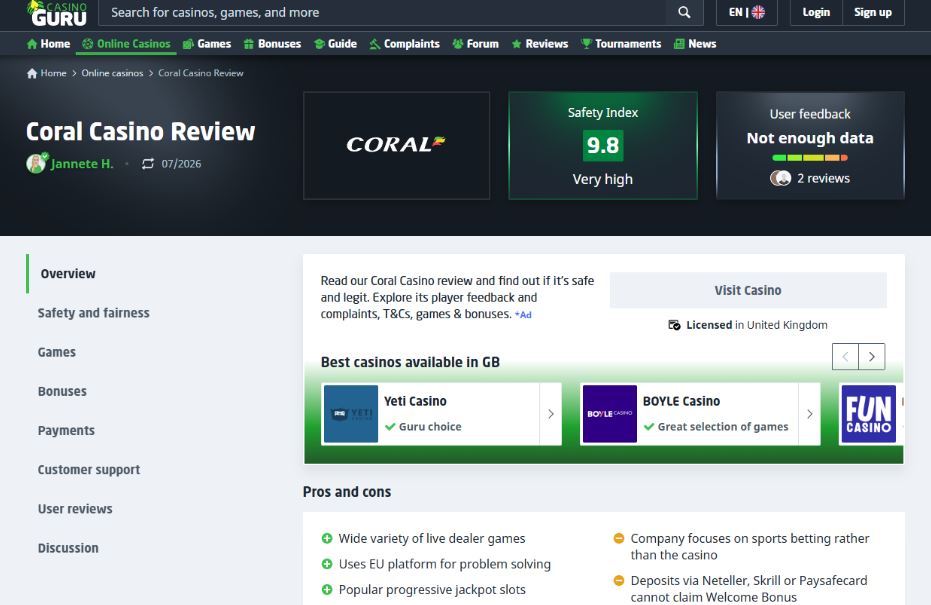
Task: Click the 'Not enough data' text
Action: [x=810, y=138]
